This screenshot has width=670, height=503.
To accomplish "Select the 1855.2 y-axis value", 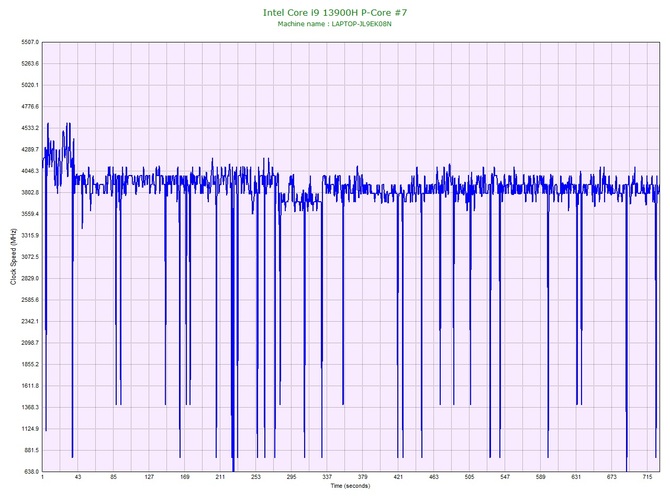I will point(30,365).
